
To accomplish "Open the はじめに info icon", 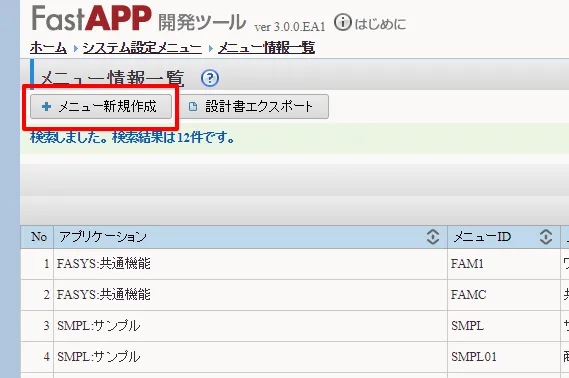I will pos(343,22).
